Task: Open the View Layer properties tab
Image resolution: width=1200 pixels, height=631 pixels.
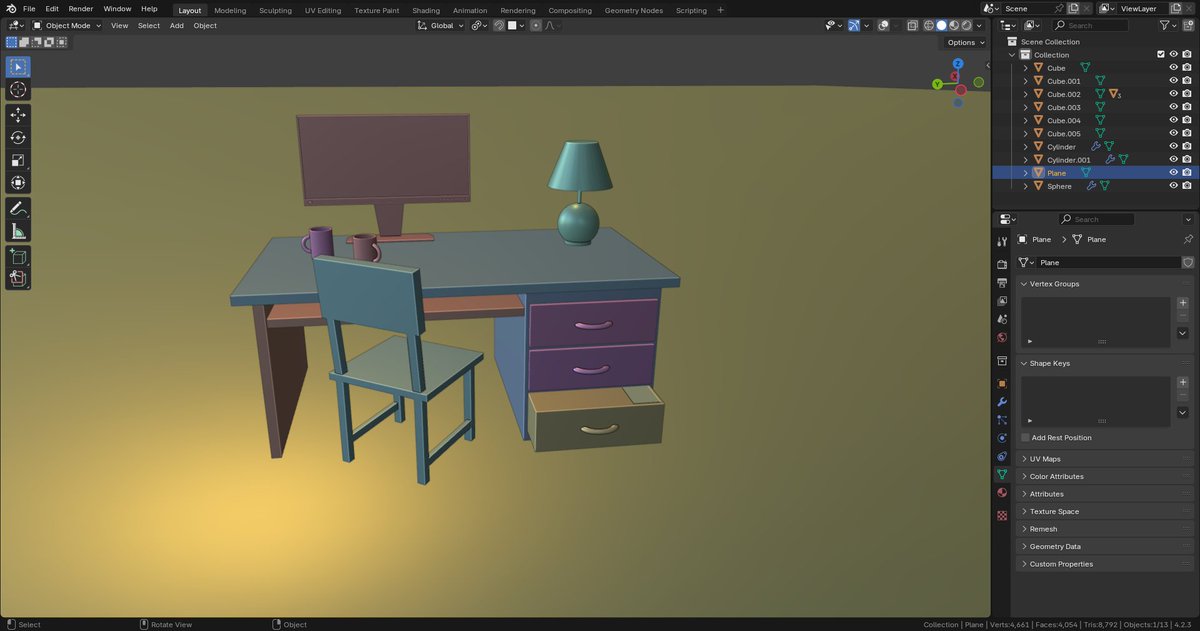Action: pyautogui.click(x=1002, y=301)
